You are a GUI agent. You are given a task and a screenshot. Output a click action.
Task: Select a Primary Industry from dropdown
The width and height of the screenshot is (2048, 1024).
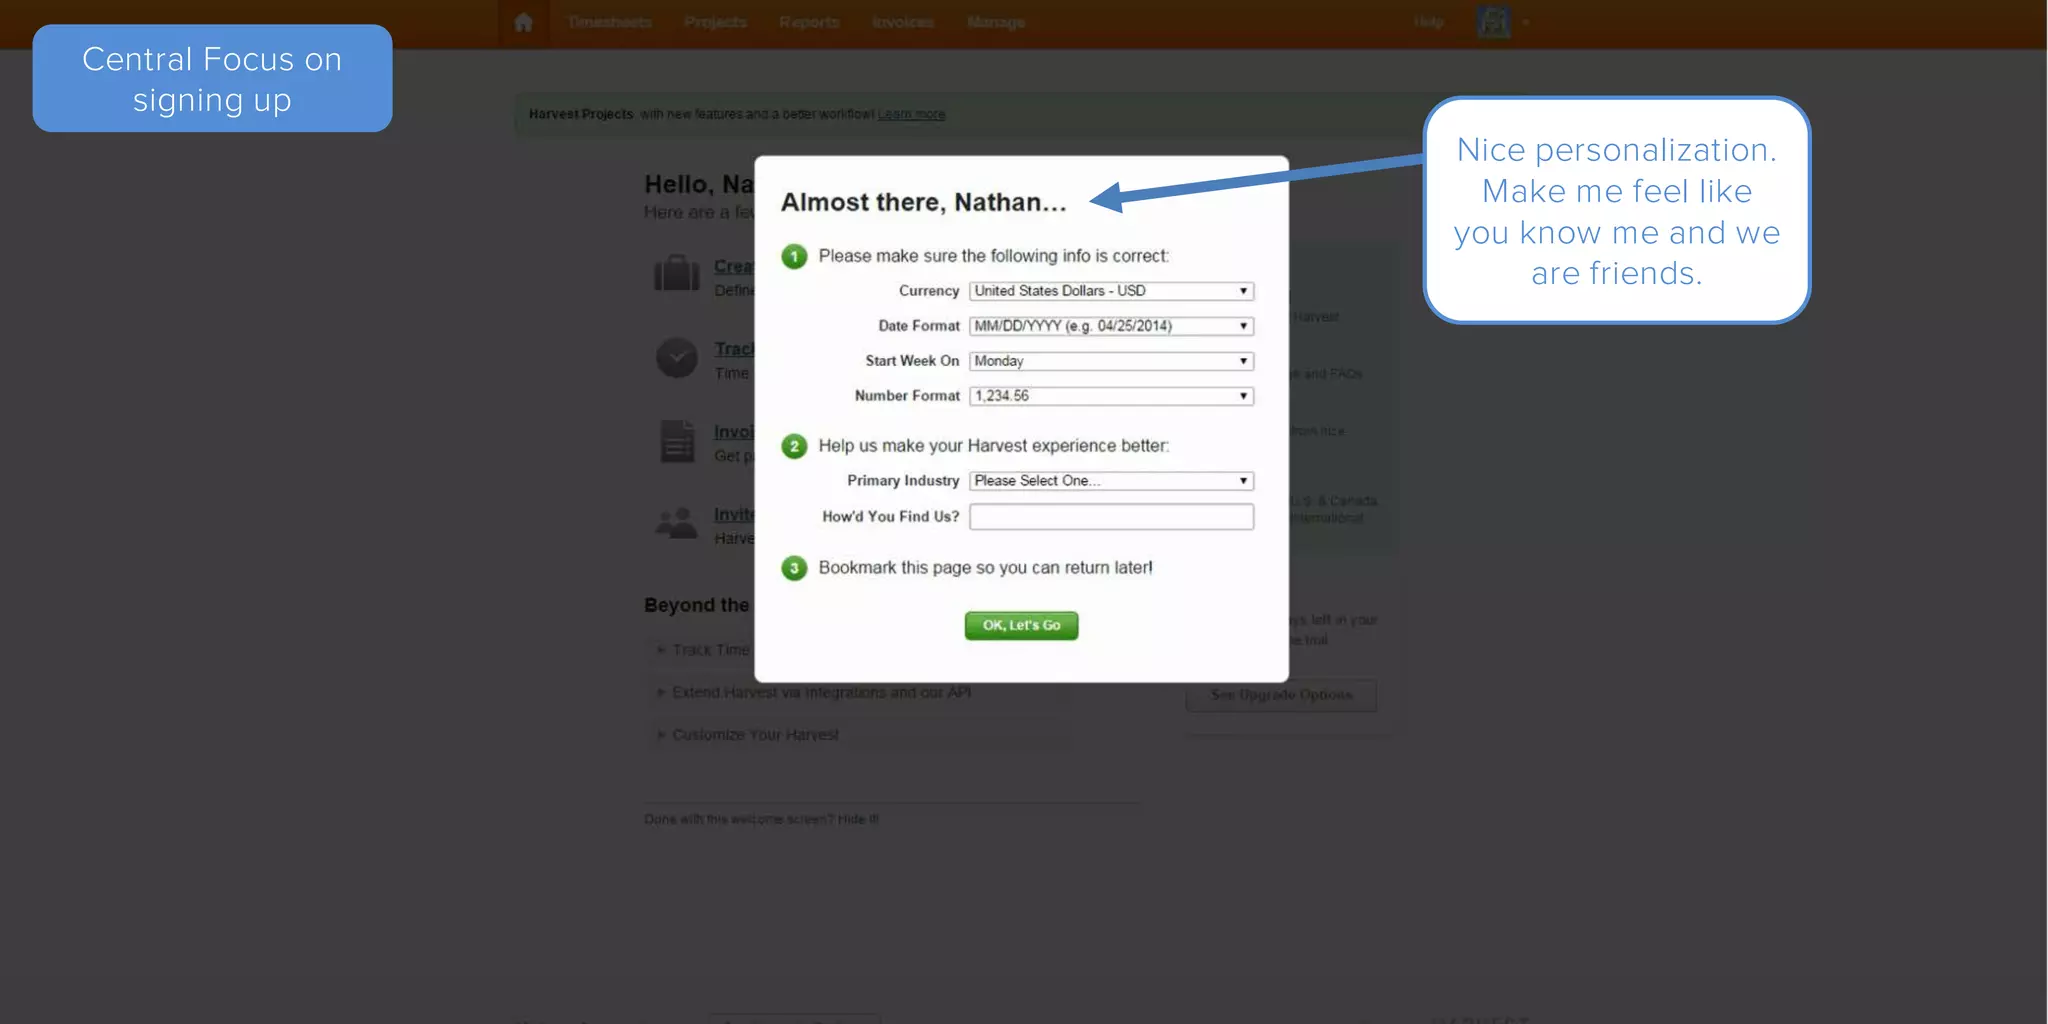[x=1111, y=481]
